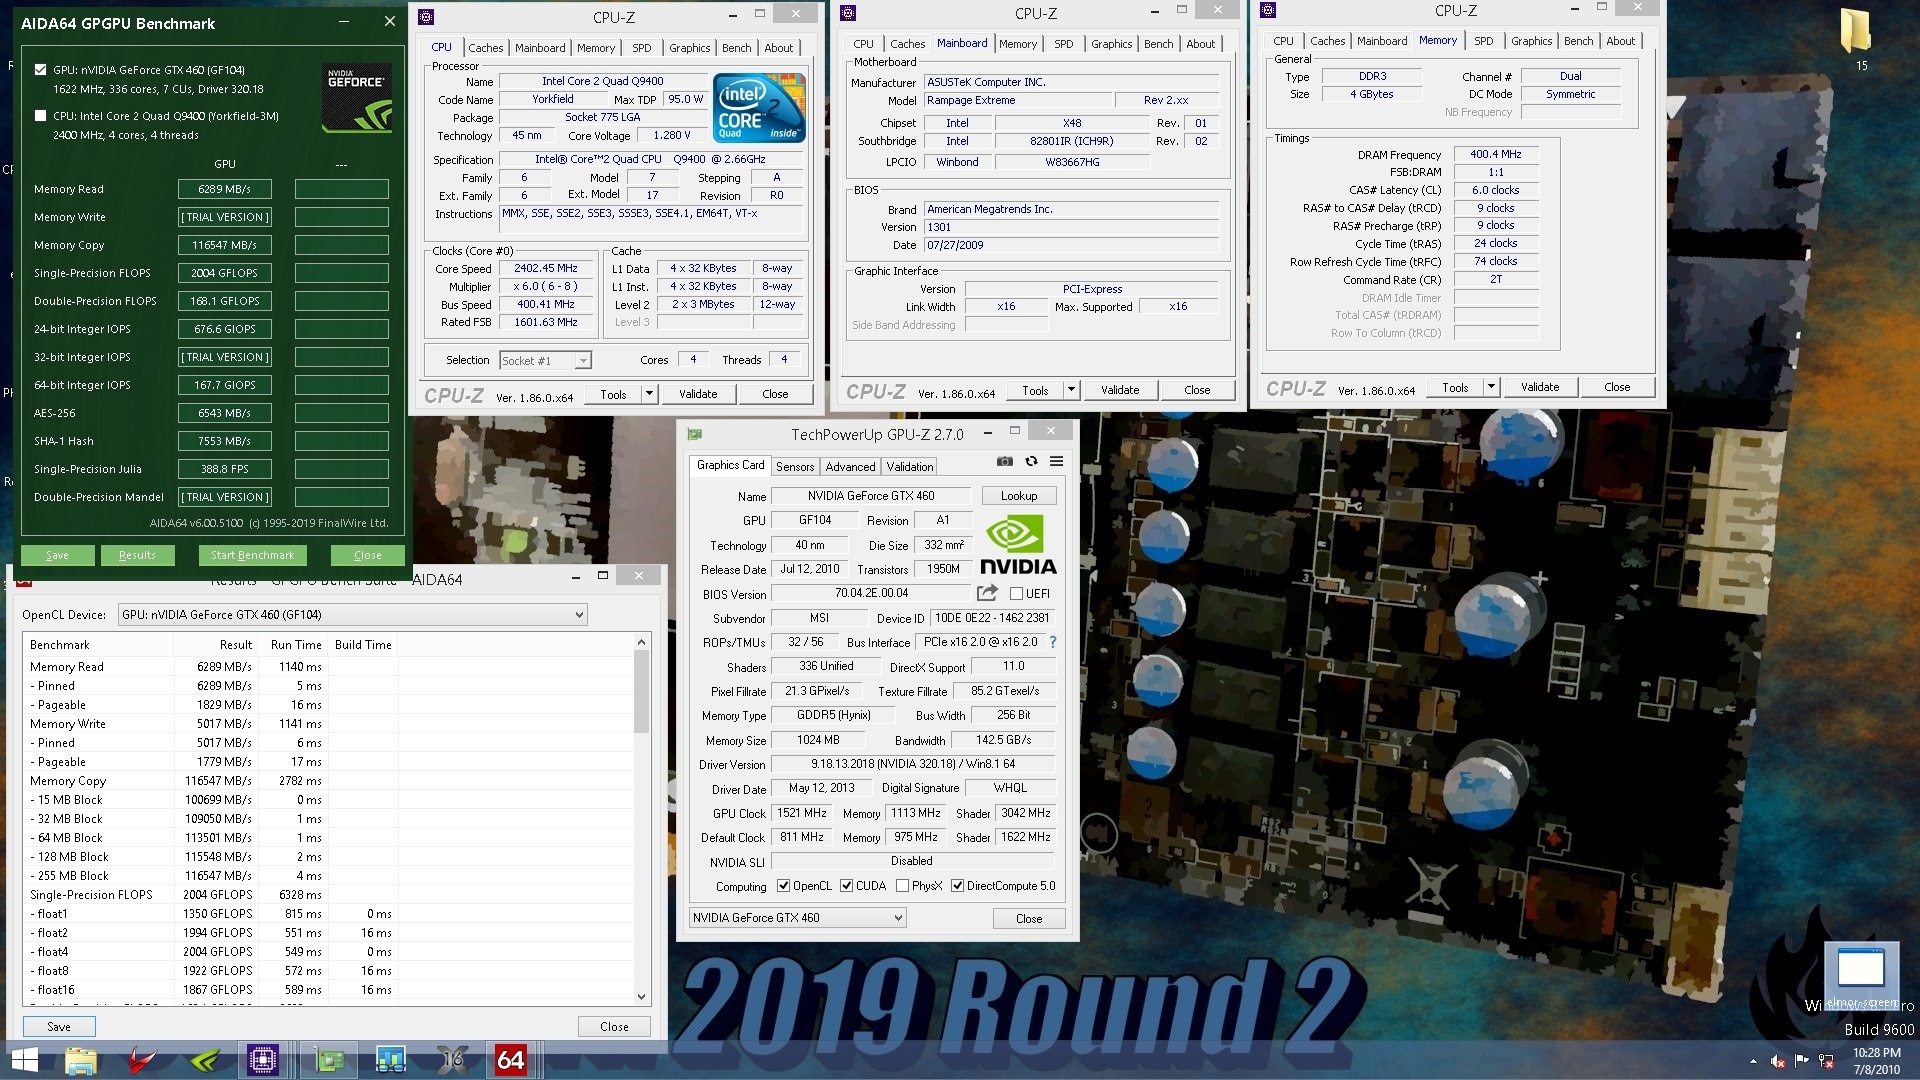Launch the red AMD-style taskbar icon
Viewport: 1920px width, 1080px height.
141,1060
